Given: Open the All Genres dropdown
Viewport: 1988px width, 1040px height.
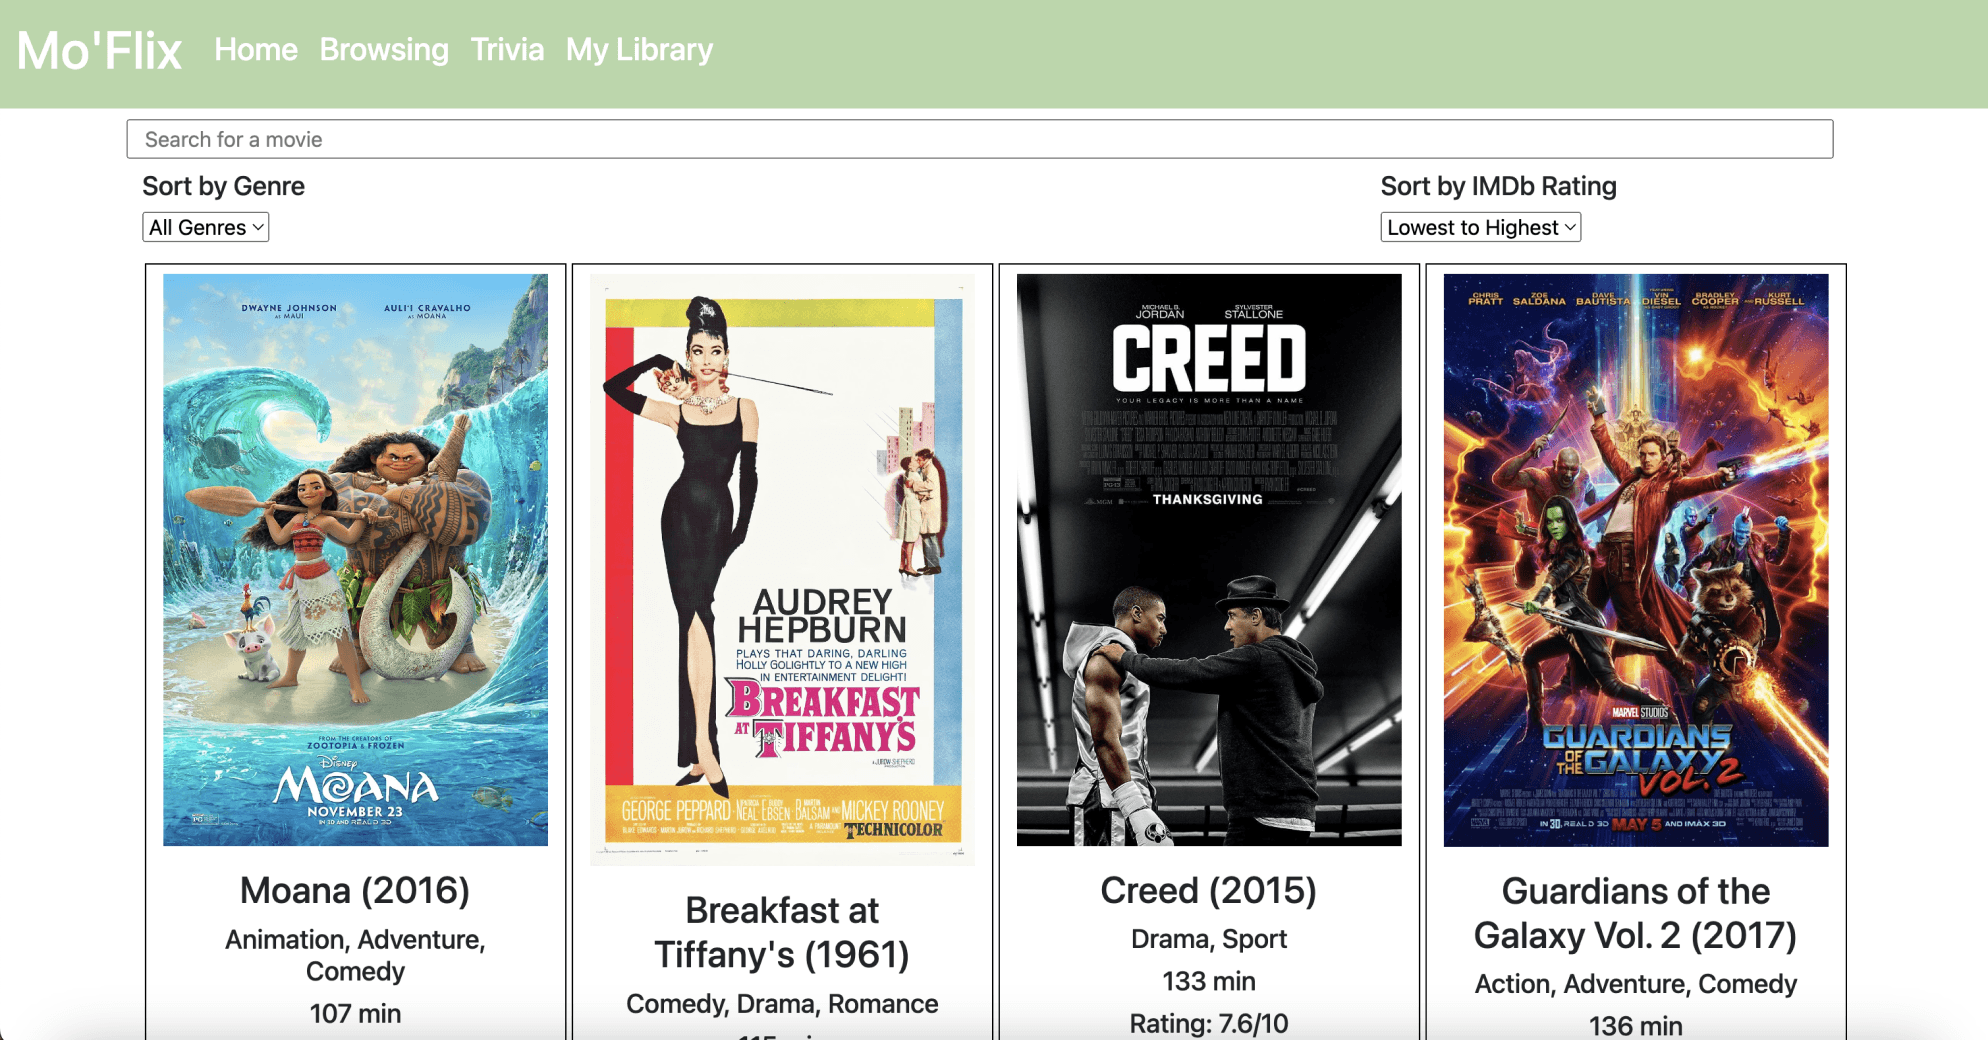Looking at the screenshot, I should coord(206,227).
